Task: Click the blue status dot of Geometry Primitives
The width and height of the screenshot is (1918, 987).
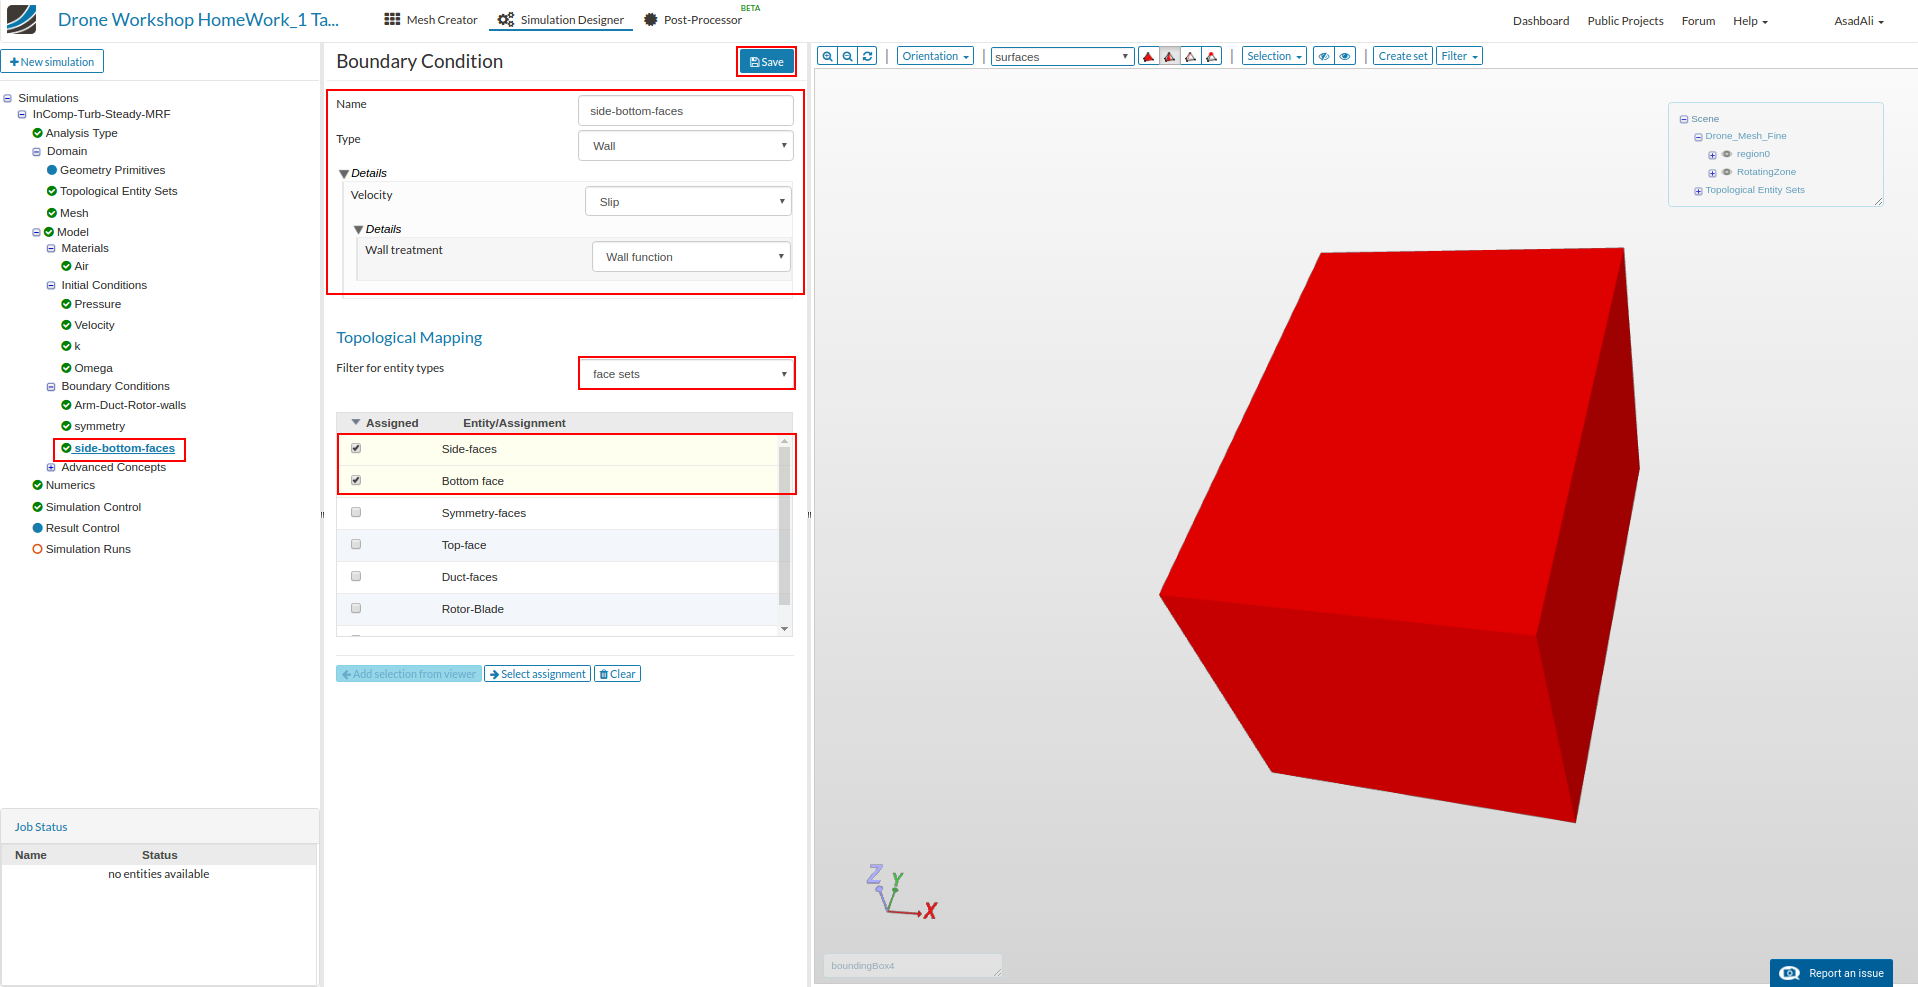Action: (x=52, y=170)
